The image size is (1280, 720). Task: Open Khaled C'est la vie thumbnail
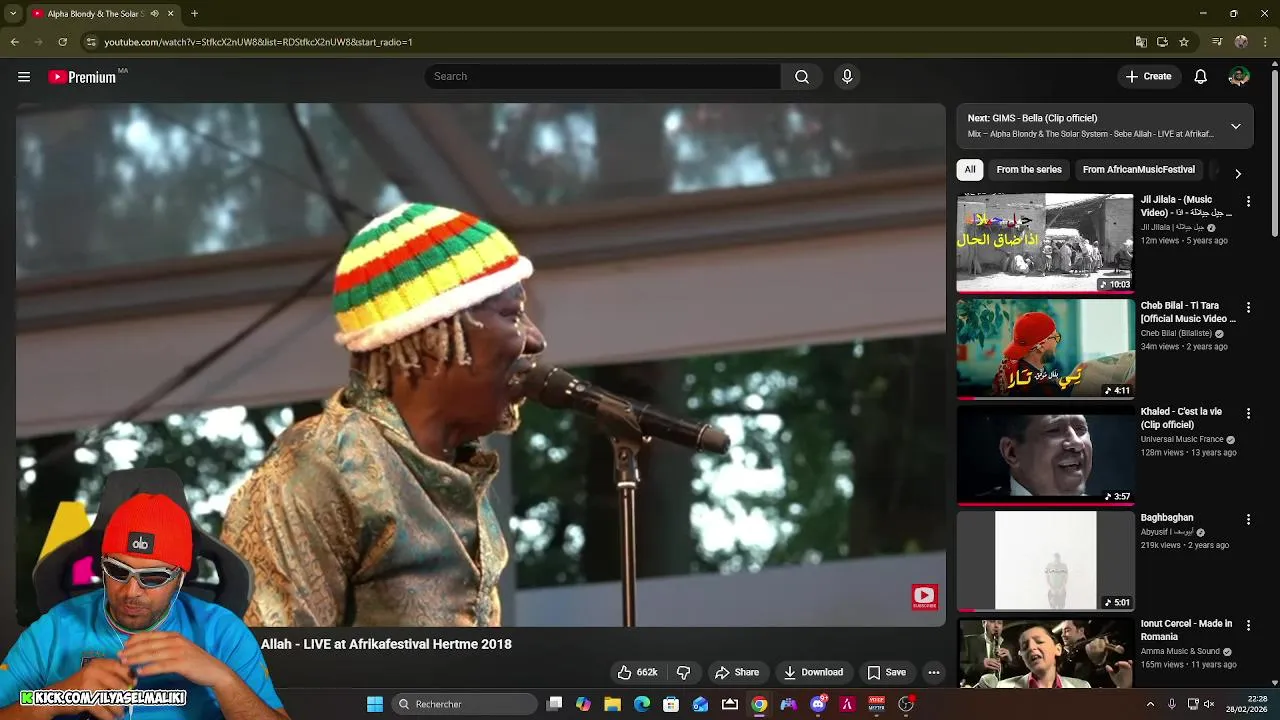[1045, 455]
